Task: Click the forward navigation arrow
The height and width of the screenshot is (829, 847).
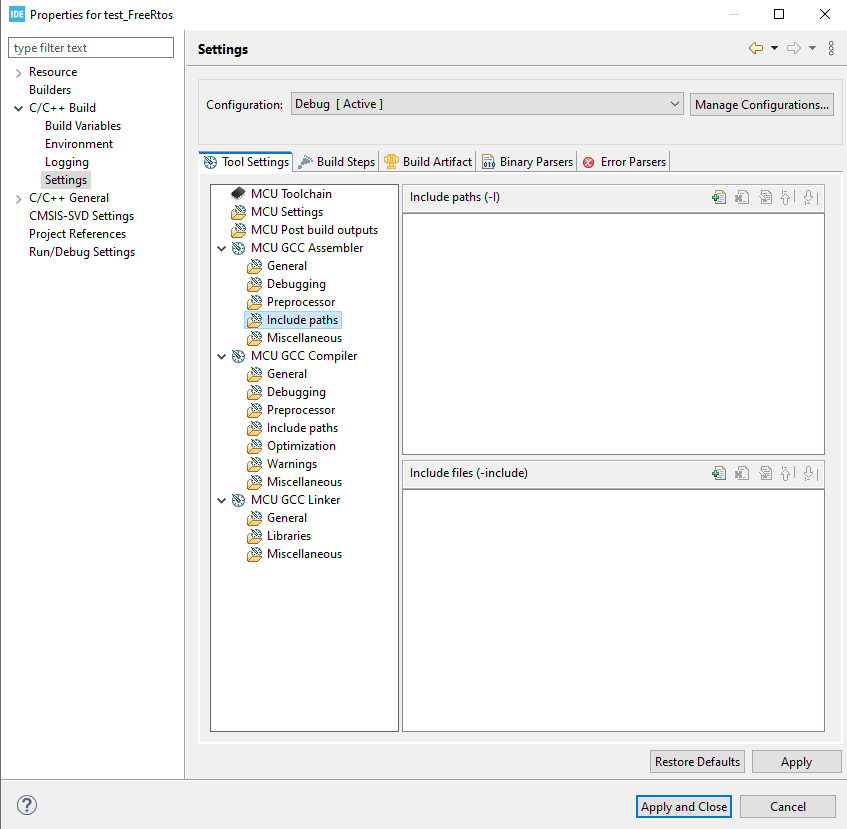Action: click(x=794, y=48)
